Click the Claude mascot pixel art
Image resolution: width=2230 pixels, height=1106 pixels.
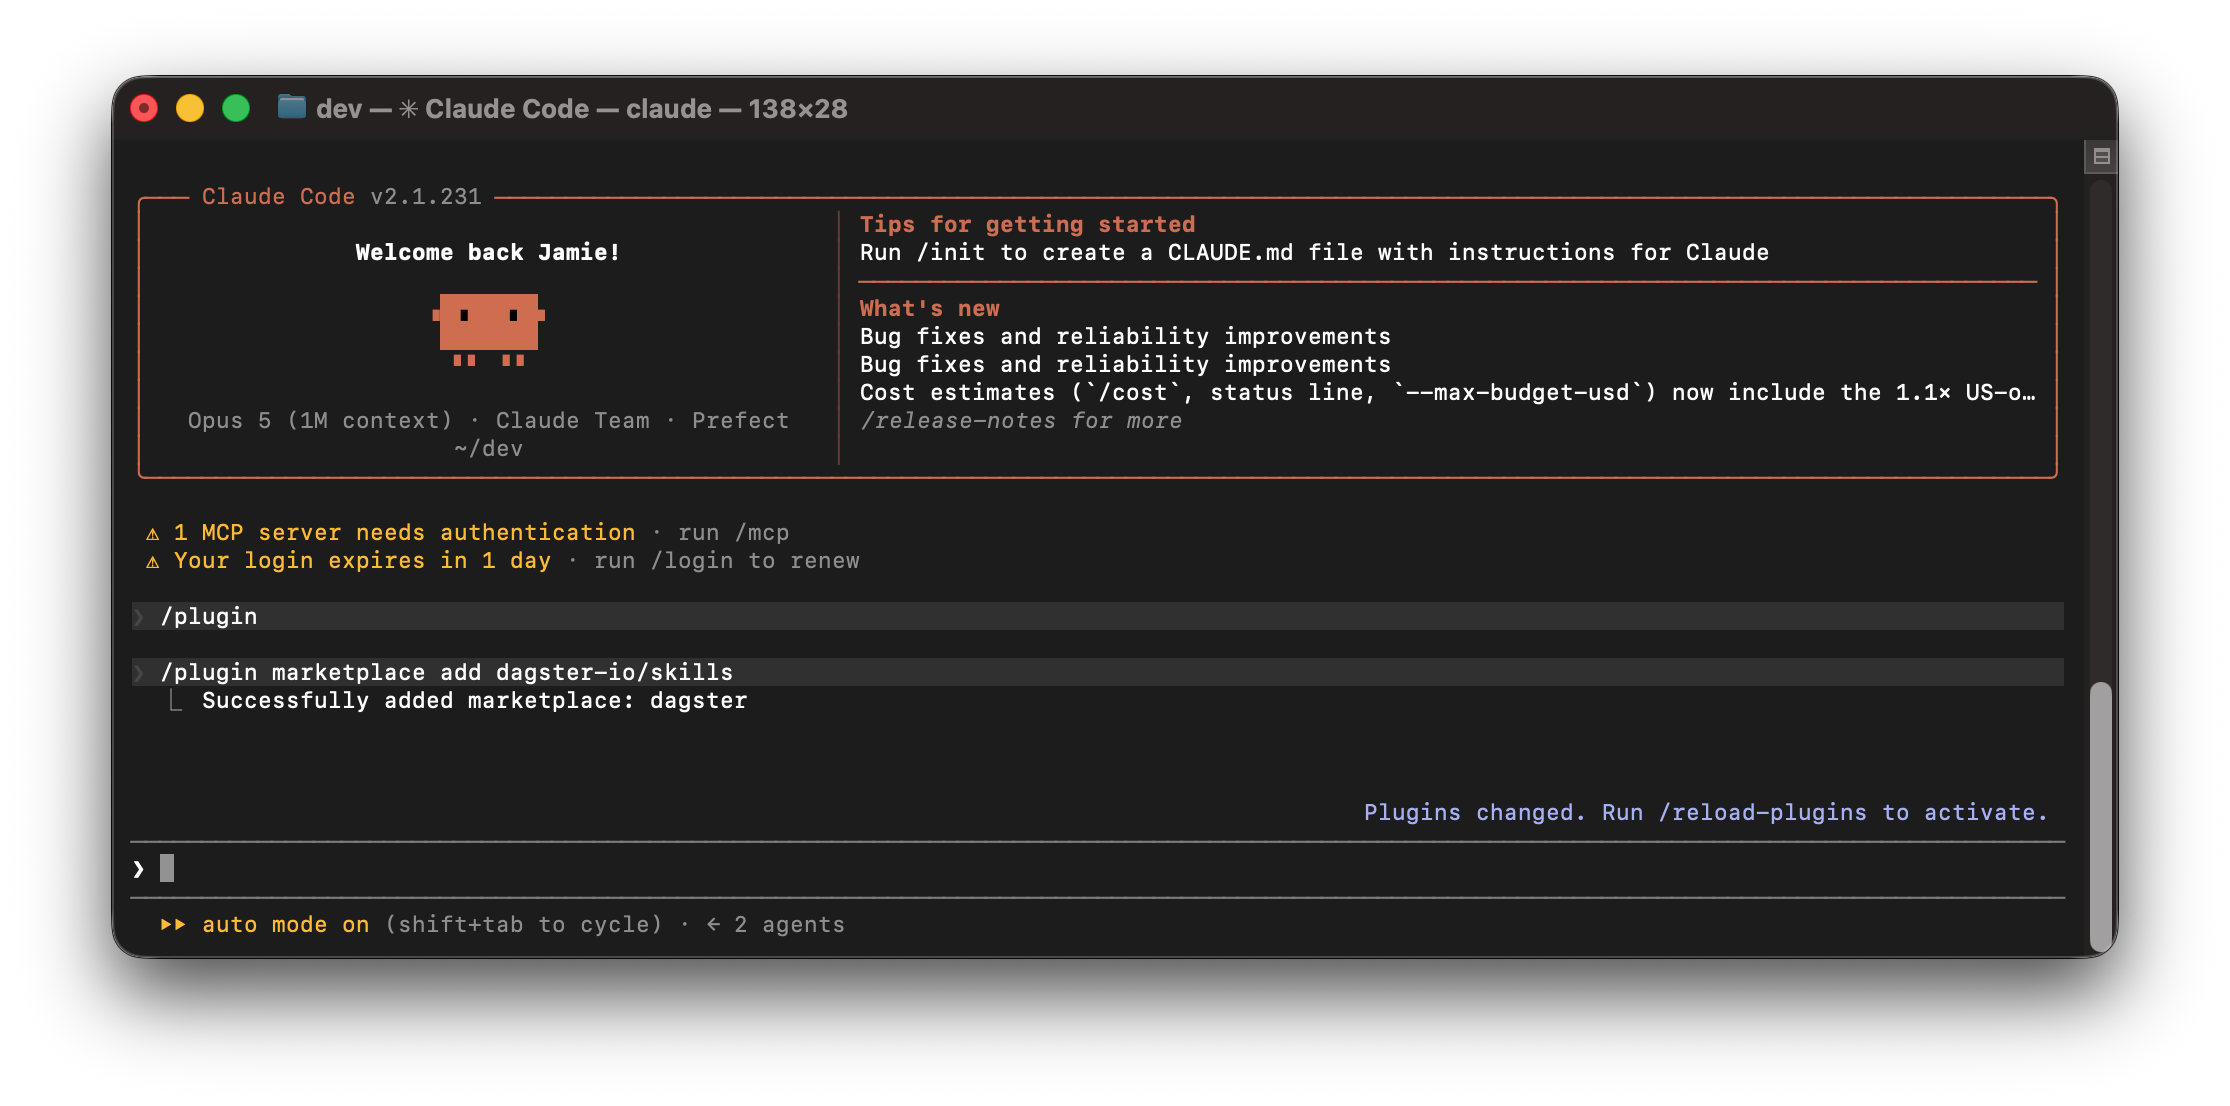489,329
